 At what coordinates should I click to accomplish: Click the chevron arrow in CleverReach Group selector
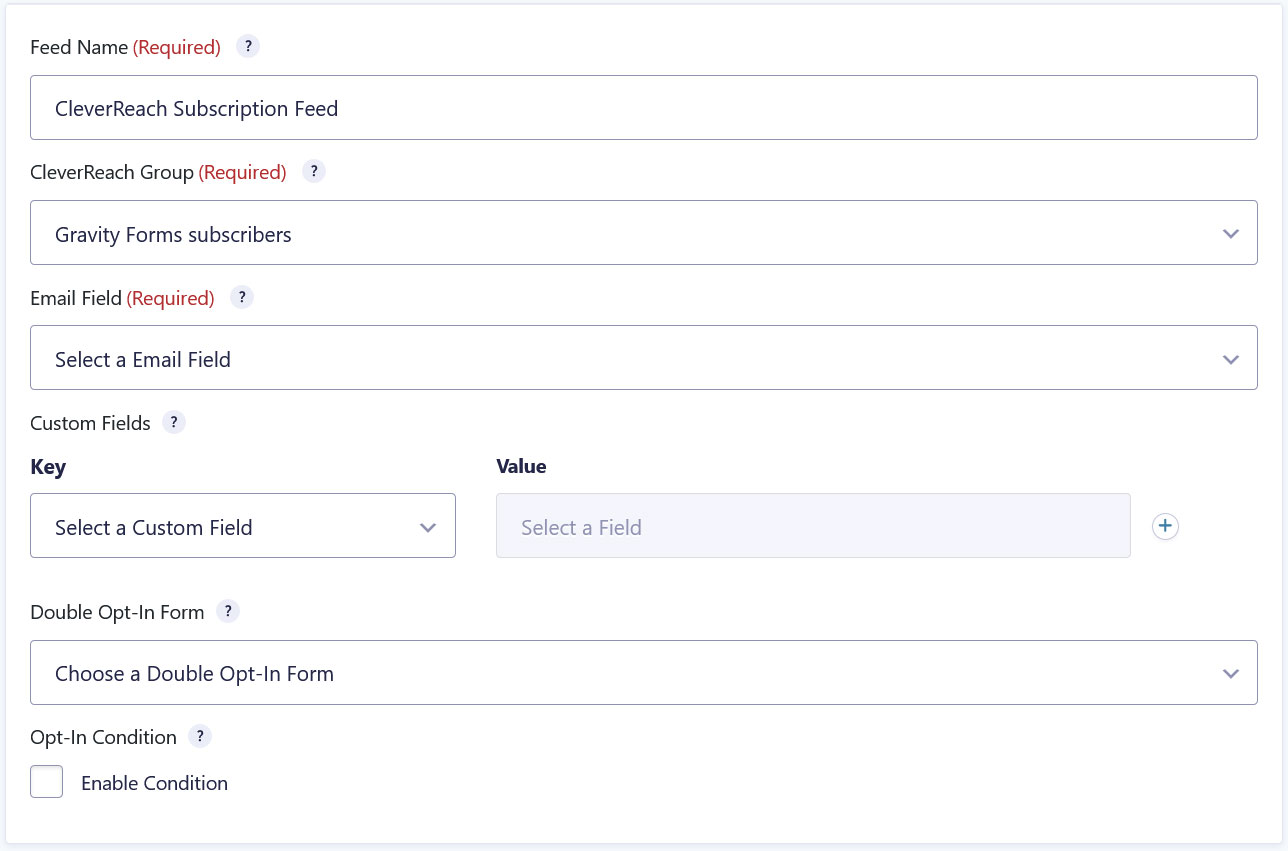coord(1231,234)
